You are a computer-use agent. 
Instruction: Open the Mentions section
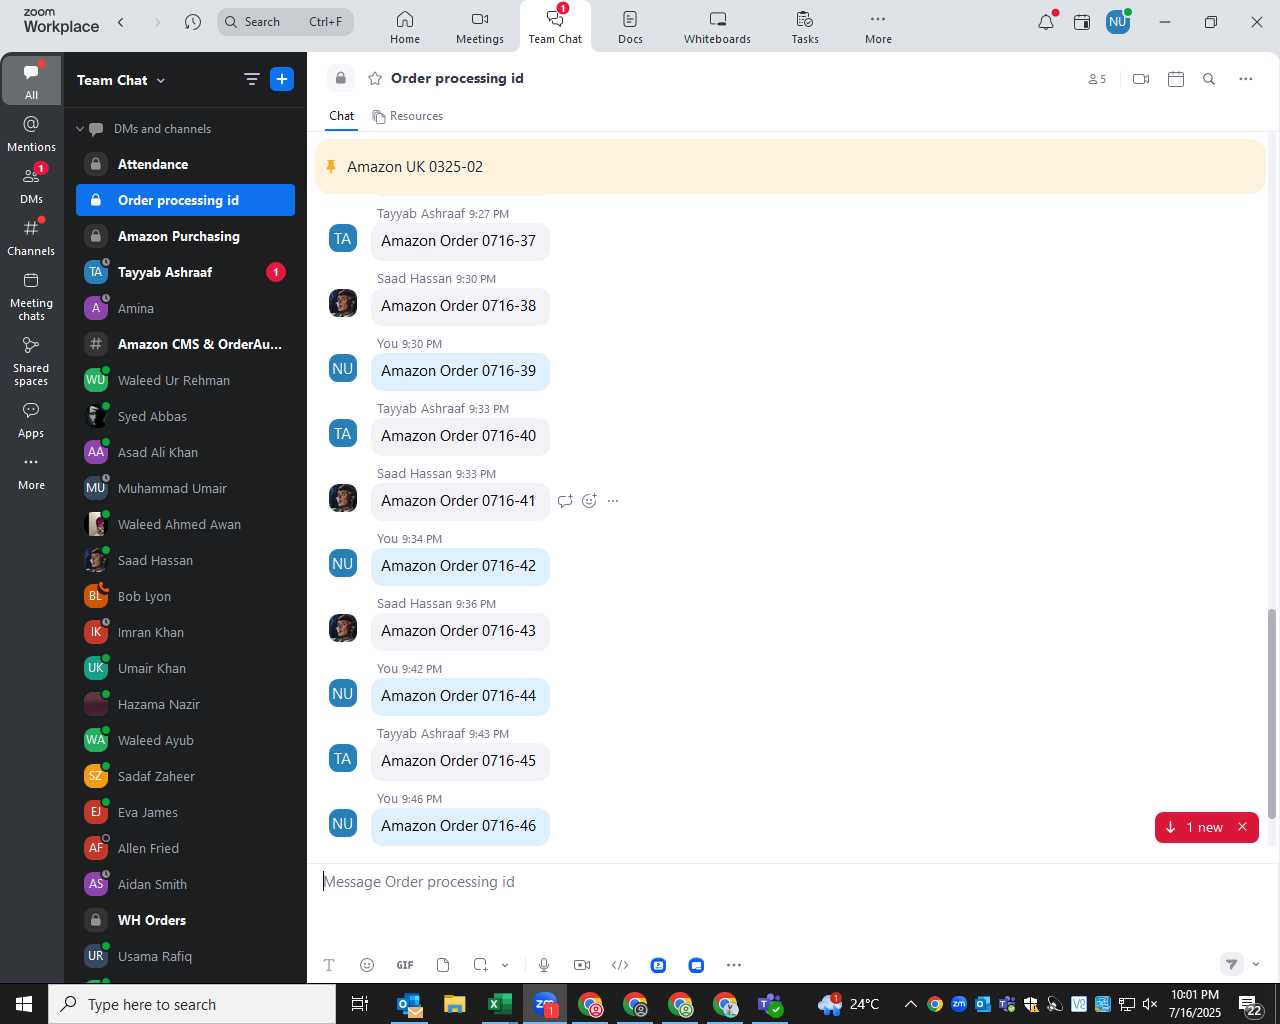[x=31, y=134]
